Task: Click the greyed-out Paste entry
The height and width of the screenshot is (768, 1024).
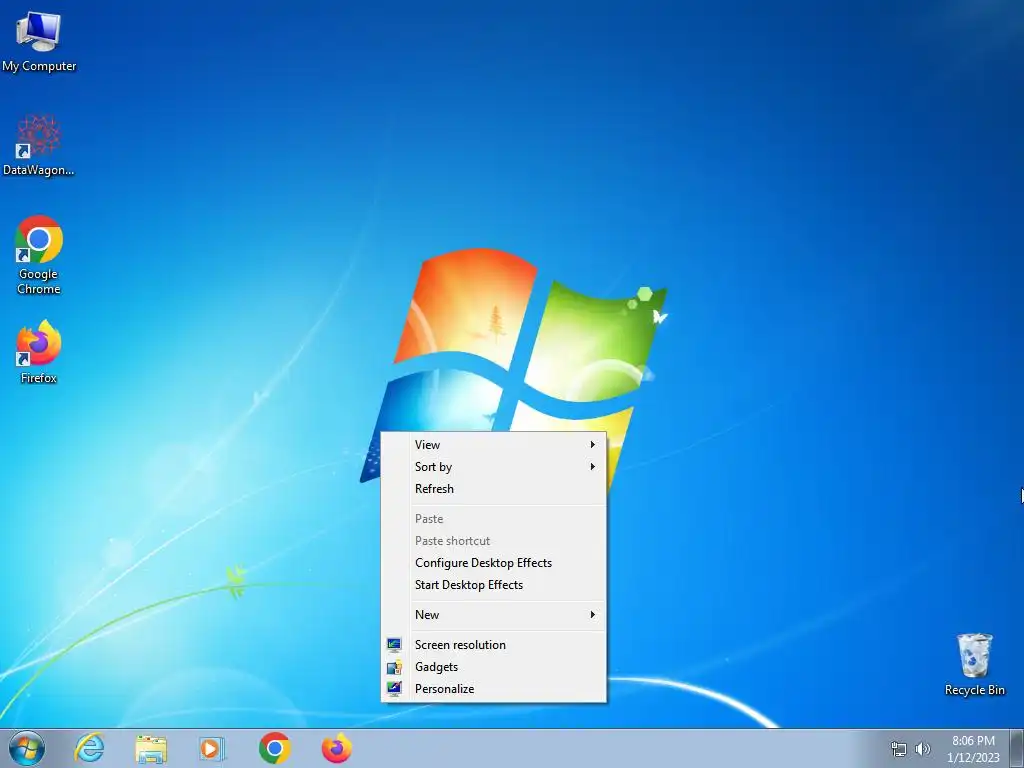Action: click(494, 519)
